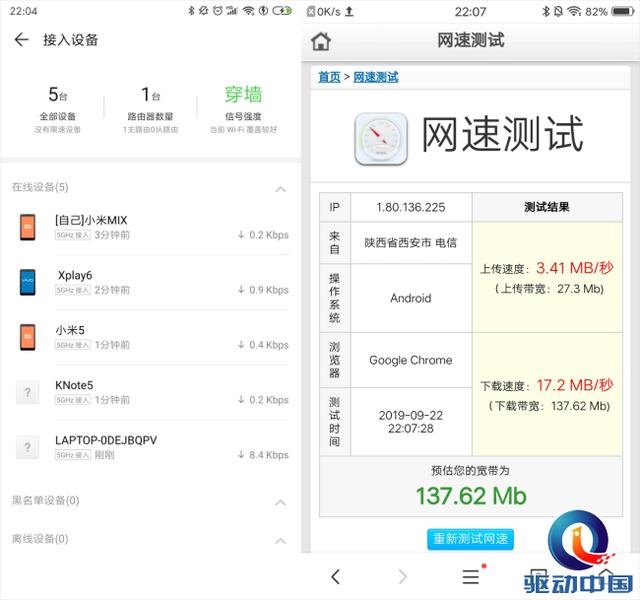
Task: Tap the download arrow beside 8.4 Kbps
Action: coord(241,454)
